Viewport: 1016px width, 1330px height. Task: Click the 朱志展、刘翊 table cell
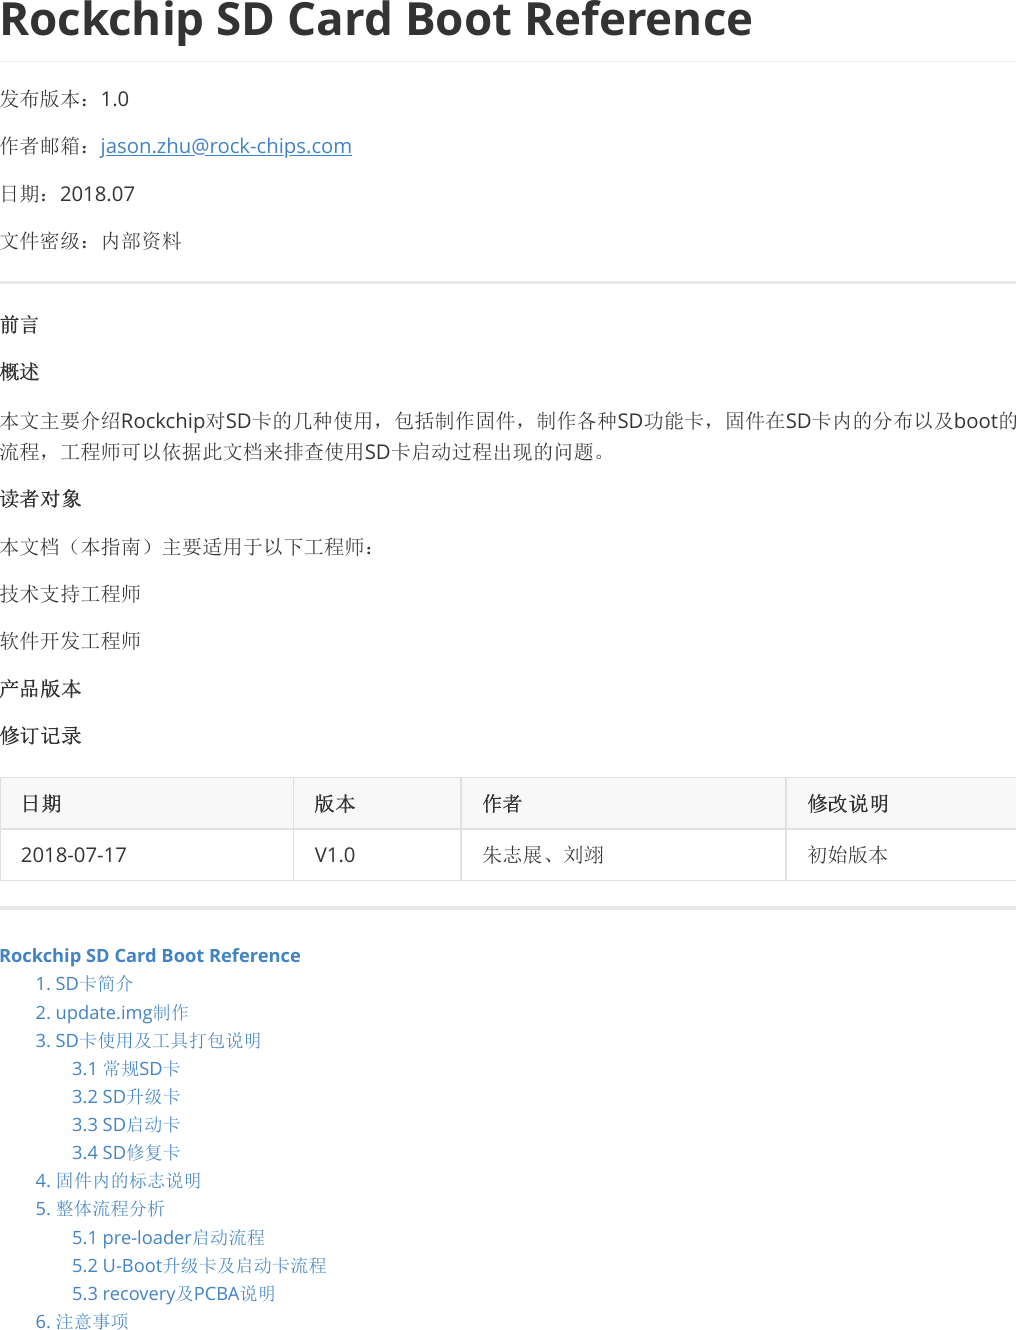[624, 855]
